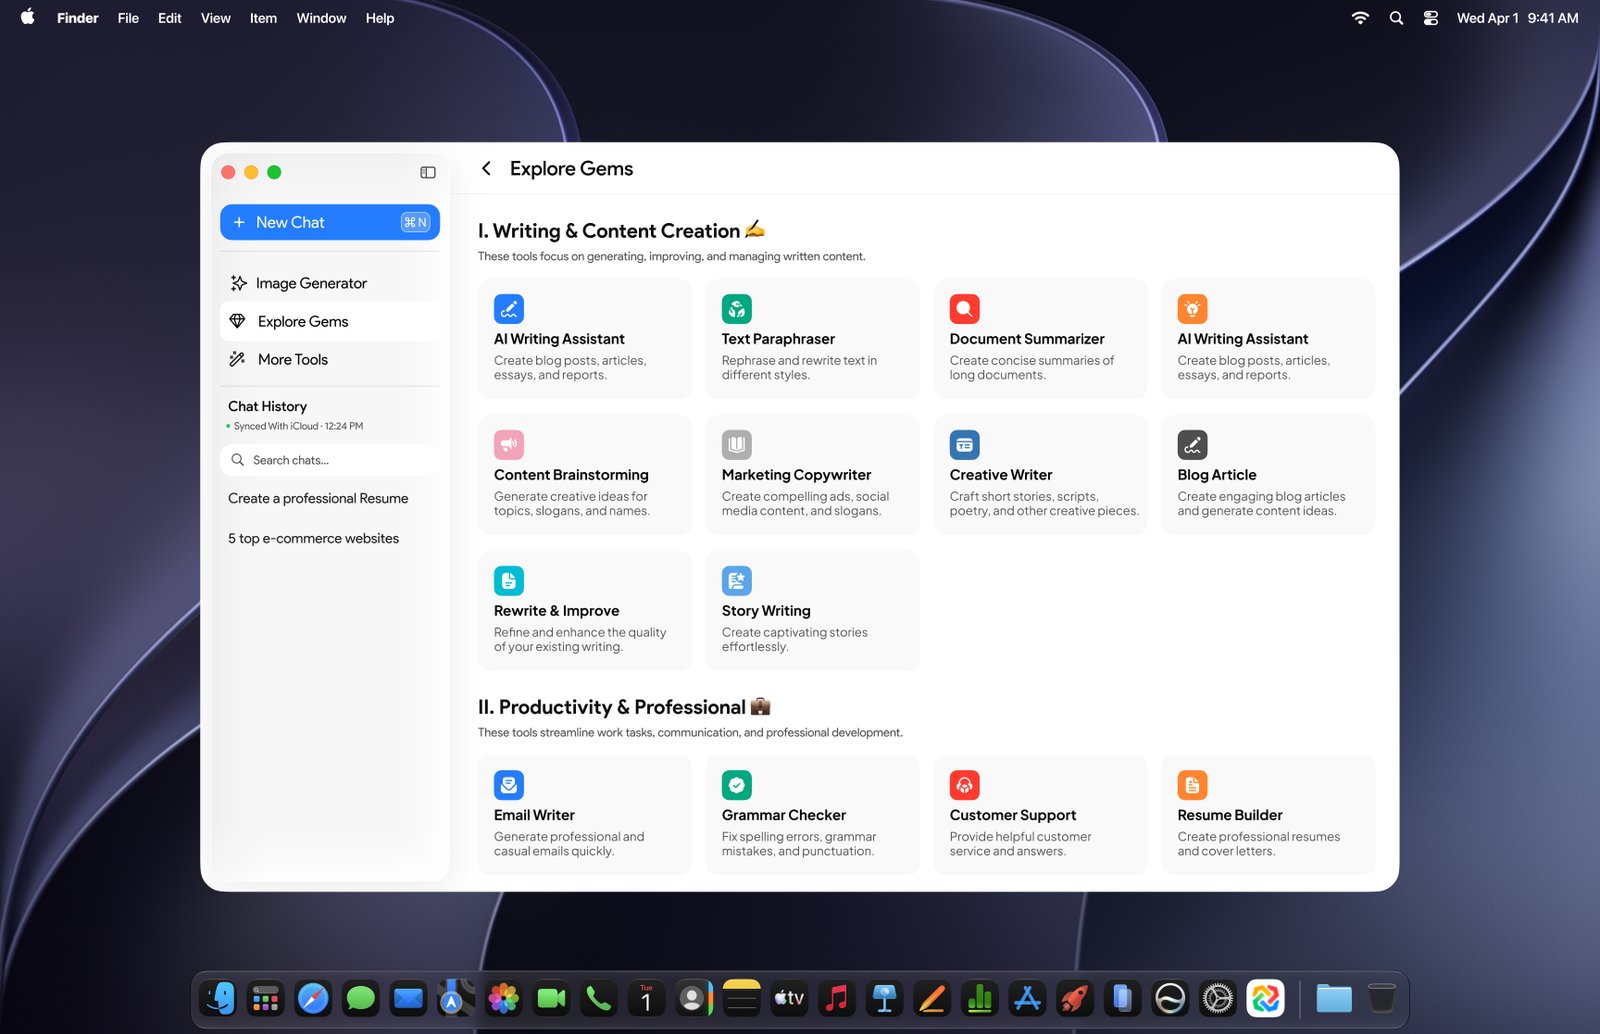Open the Grammar Checker title

point(784,815)
